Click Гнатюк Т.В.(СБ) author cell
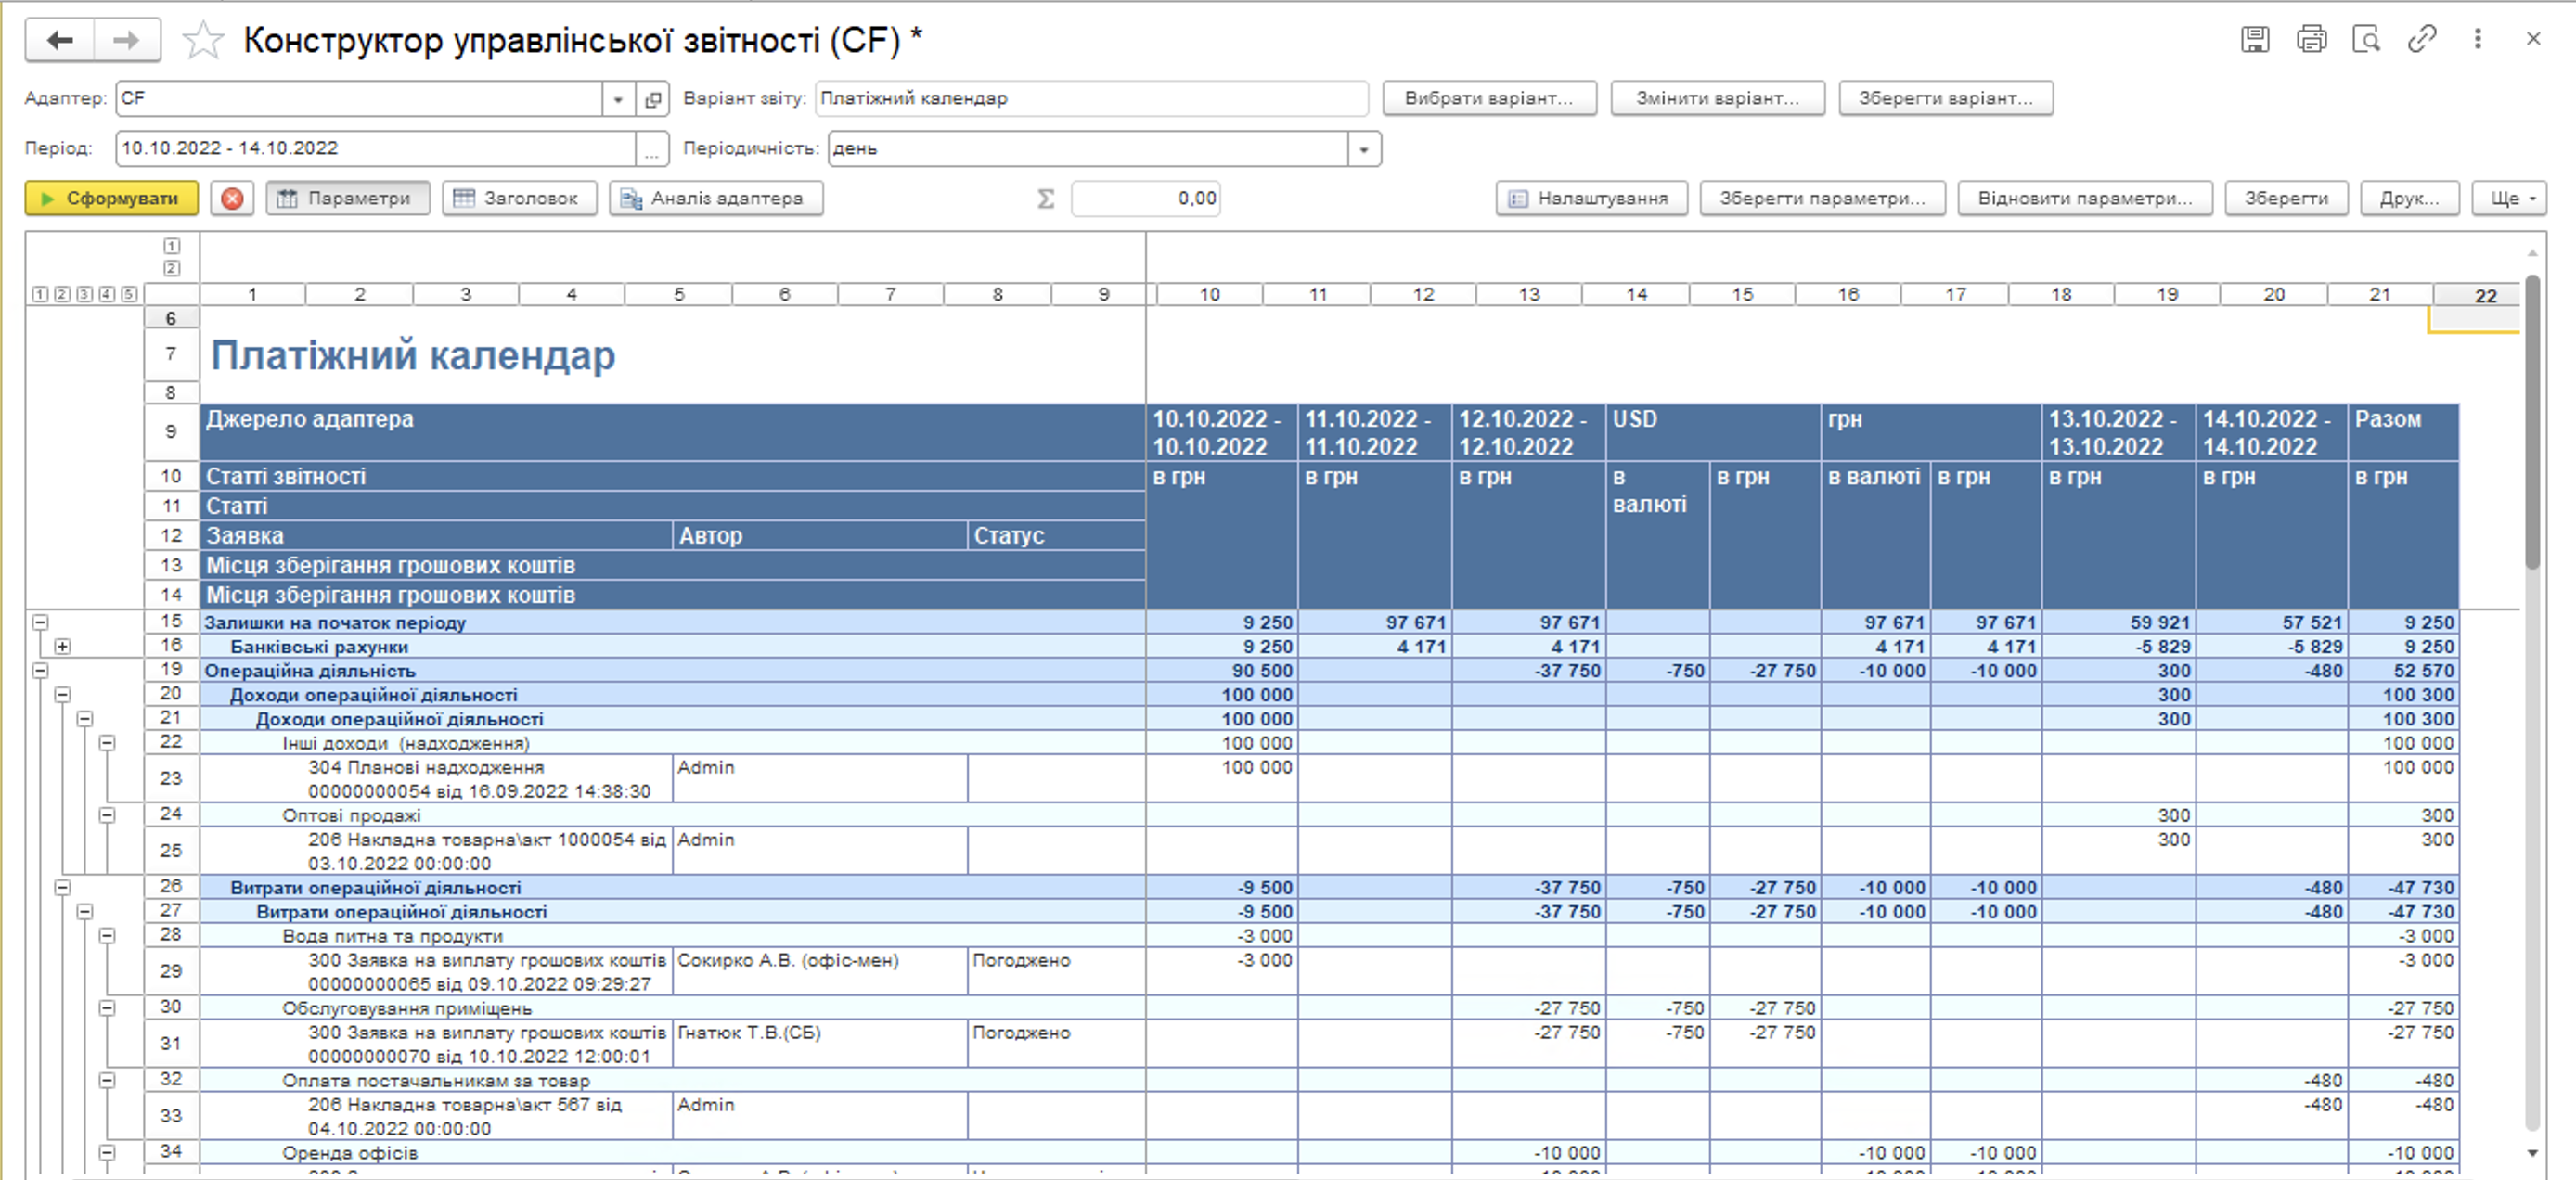 pyautogui.click(x=820, y=1044)
